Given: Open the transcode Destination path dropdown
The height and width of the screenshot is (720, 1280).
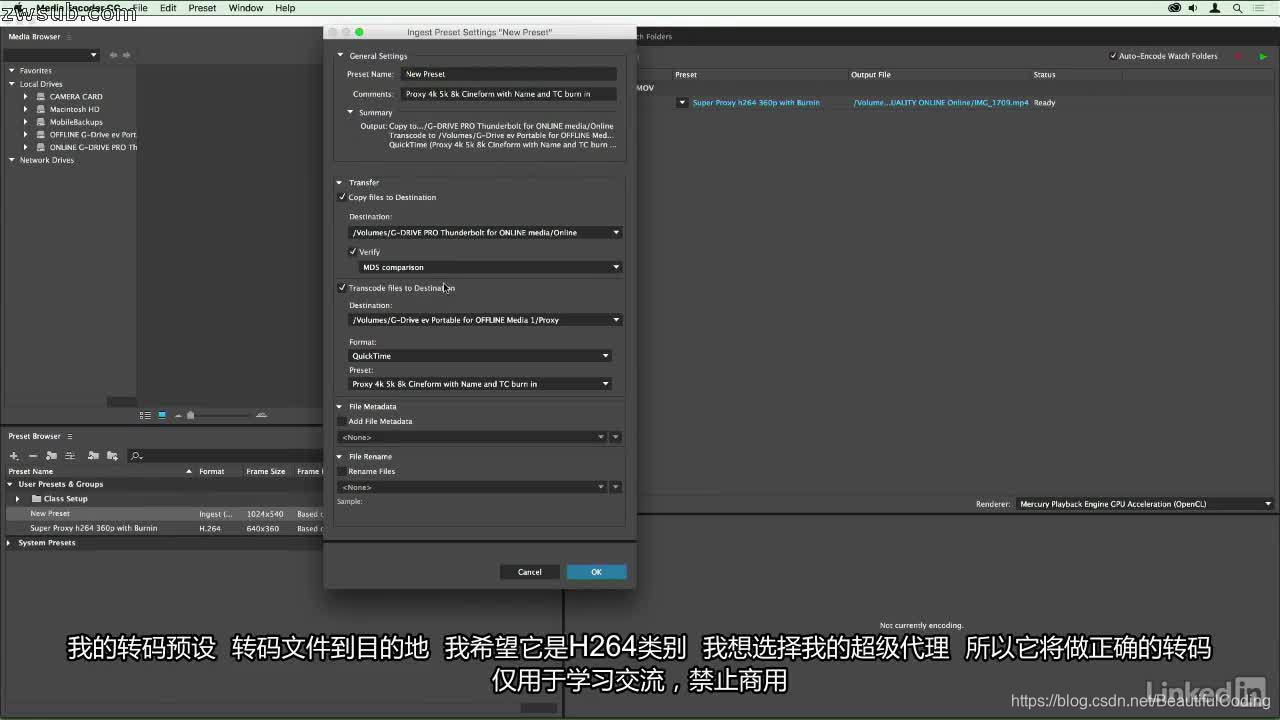Looking at the screenshot, I should click(485, 320).
